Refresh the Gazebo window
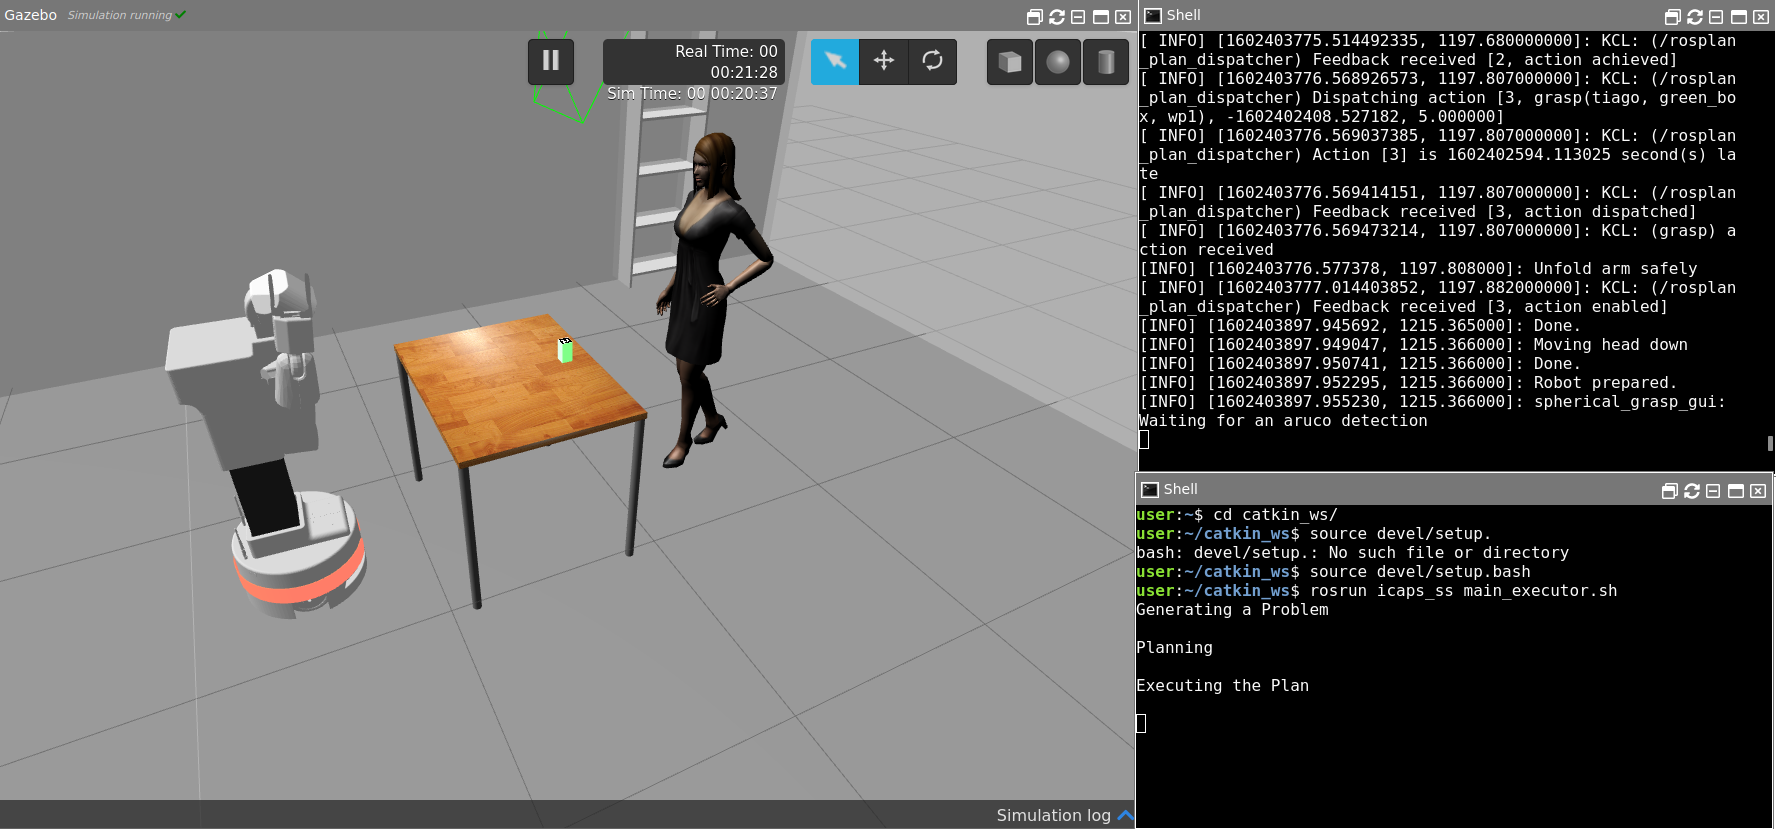The width and height of the screenshot is (1776, 829). [x=1057, y=17]
